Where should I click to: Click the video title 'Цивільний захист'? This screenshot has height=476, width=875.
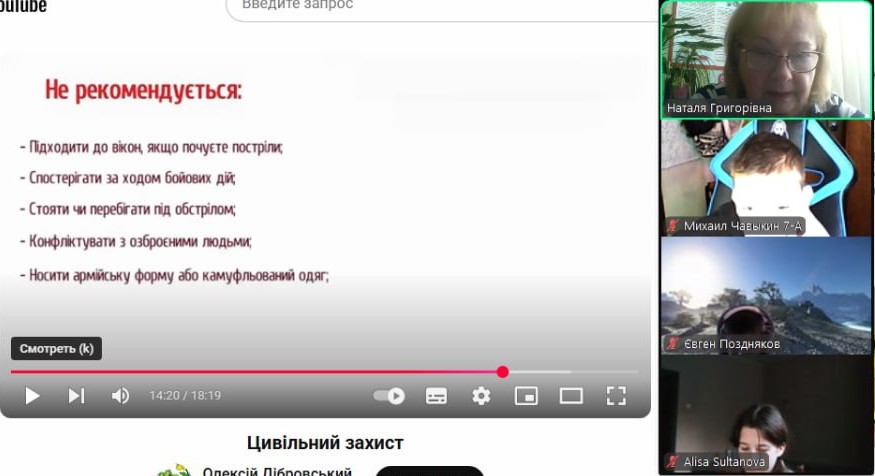(x=325, y=443)
